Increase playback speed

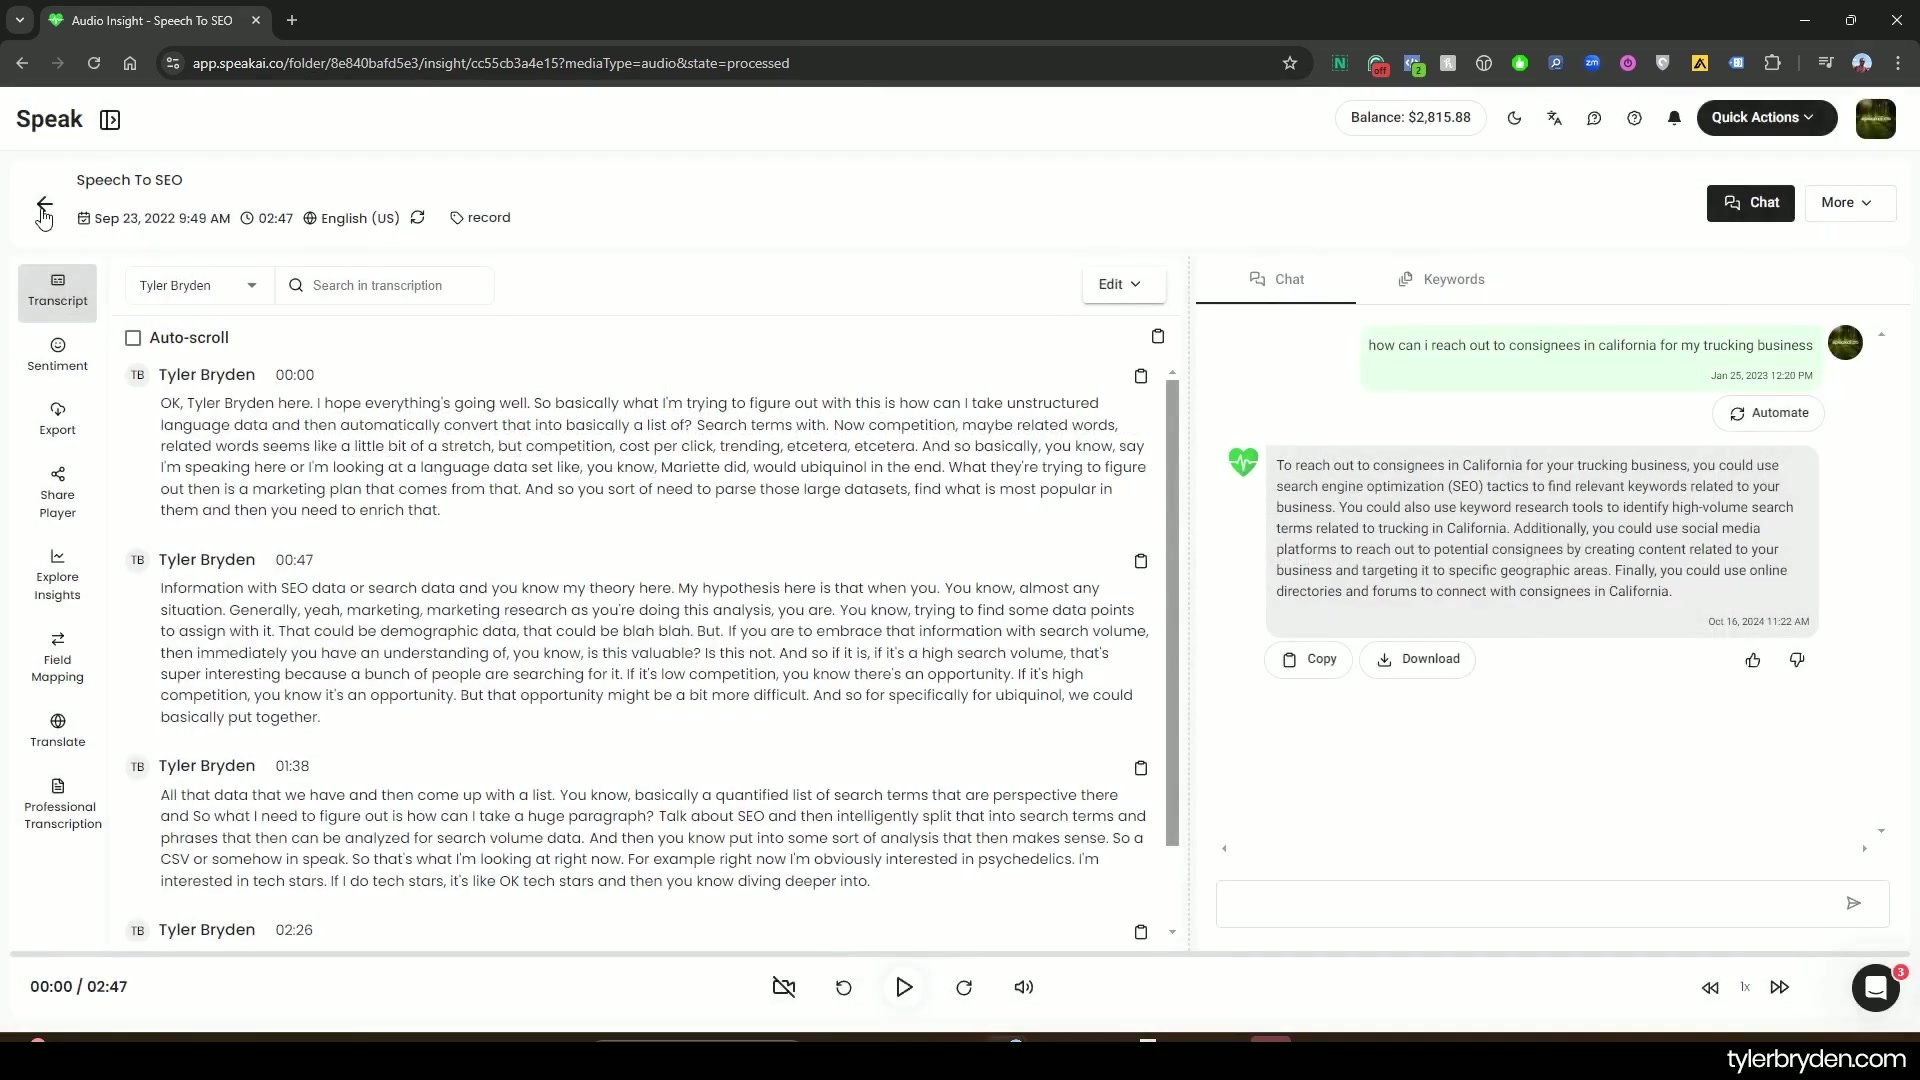1780,987
